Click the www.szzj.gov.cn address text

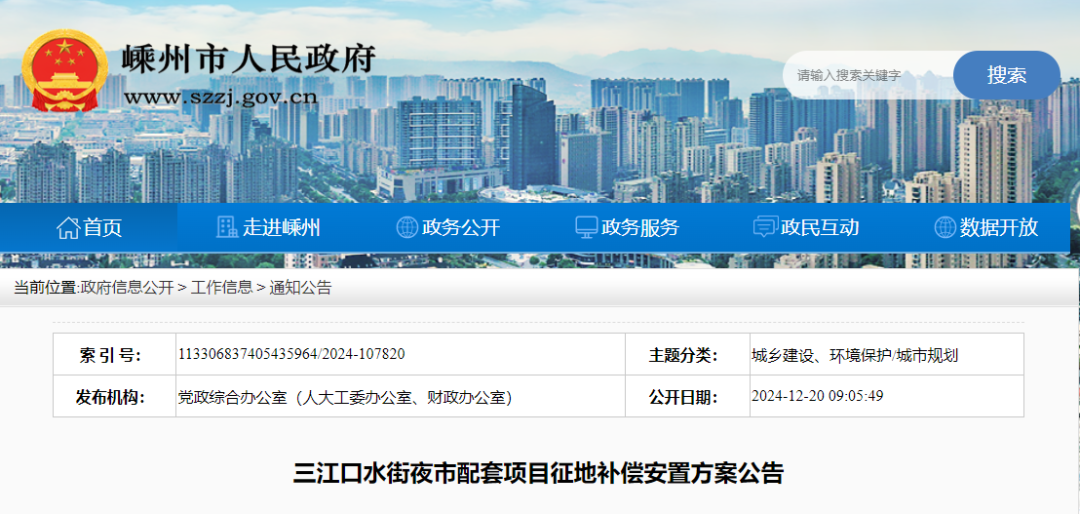(x=220, y=97)
